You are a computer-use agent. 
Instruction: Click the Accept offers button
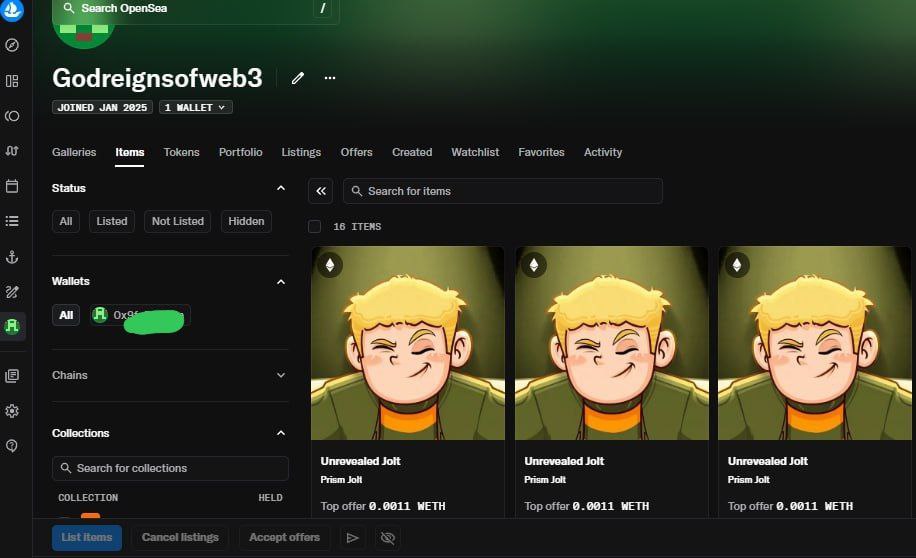point(284,538)
